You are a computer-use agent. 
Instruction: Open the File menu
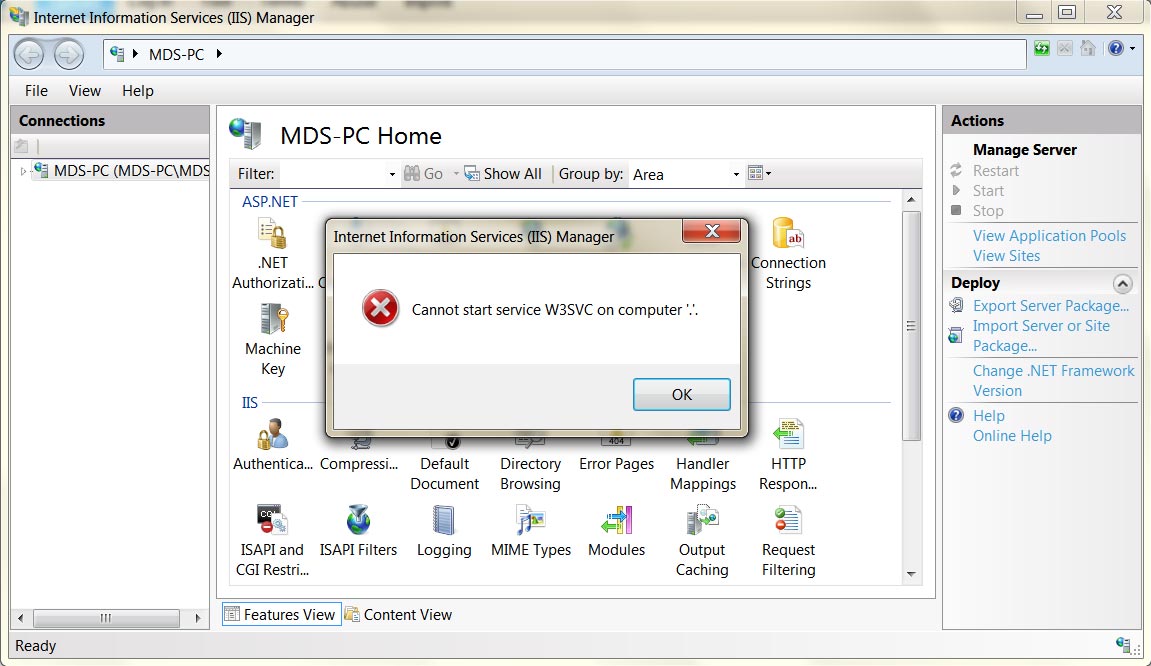tap(36, 90)
